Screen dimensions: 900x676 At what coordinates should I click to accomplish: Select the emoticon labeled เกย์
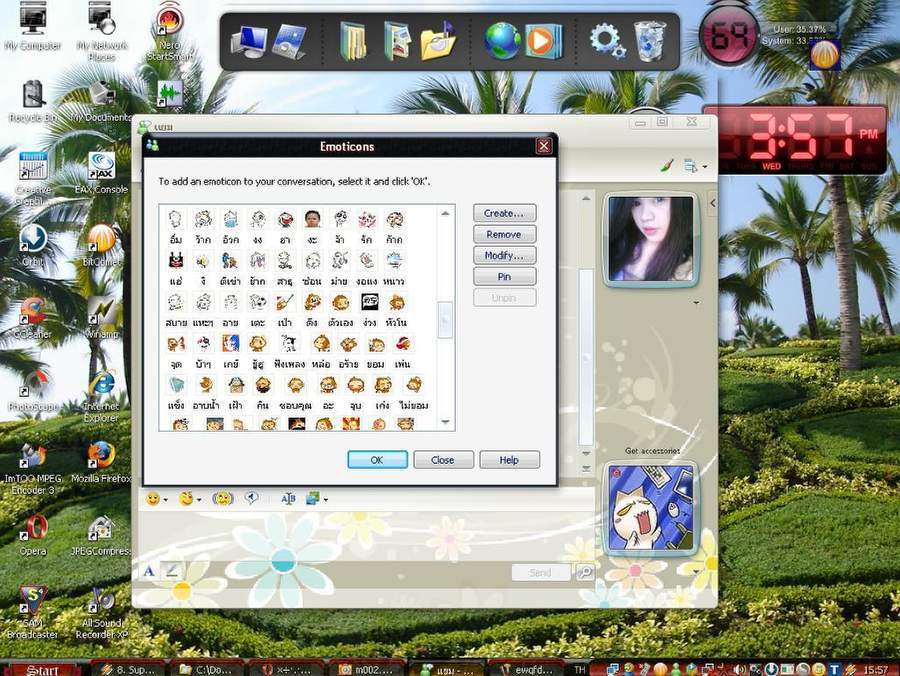click(x=231, y=343)
